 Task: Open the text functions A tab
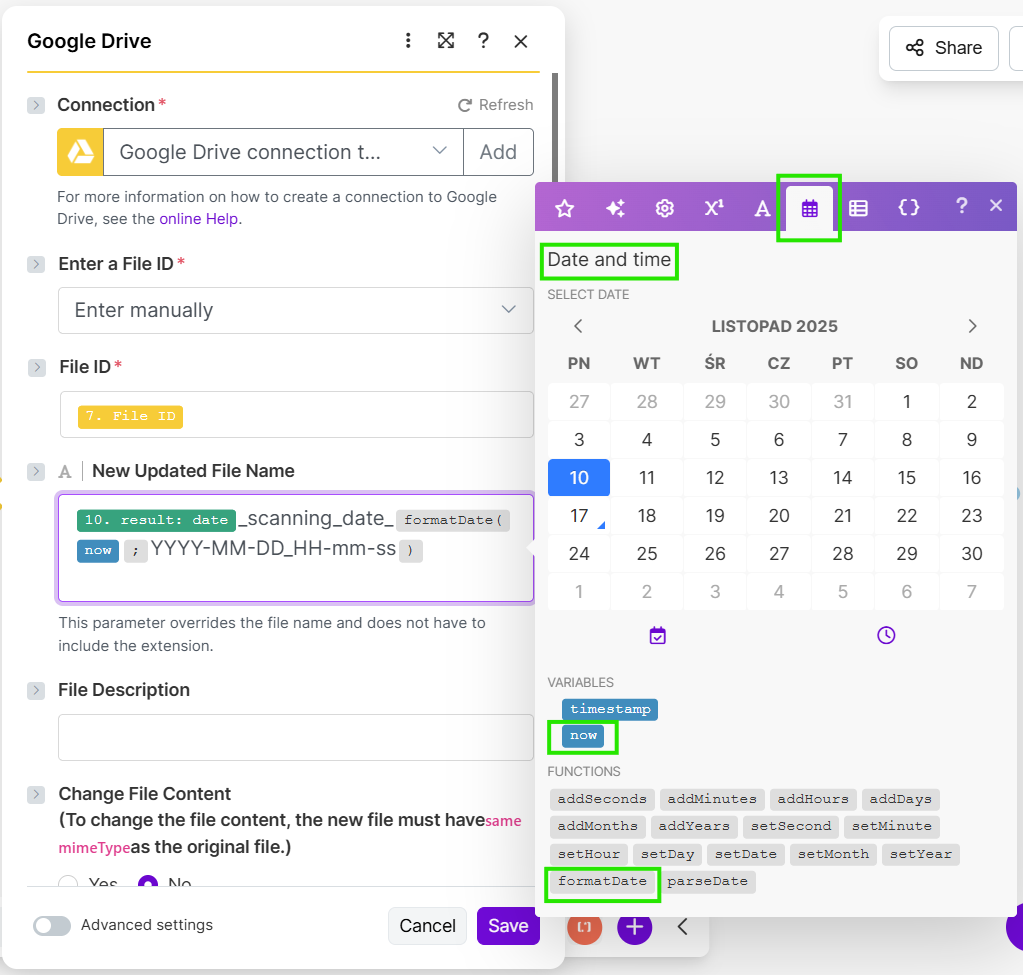pyautogui.click(x=762, y=209)
